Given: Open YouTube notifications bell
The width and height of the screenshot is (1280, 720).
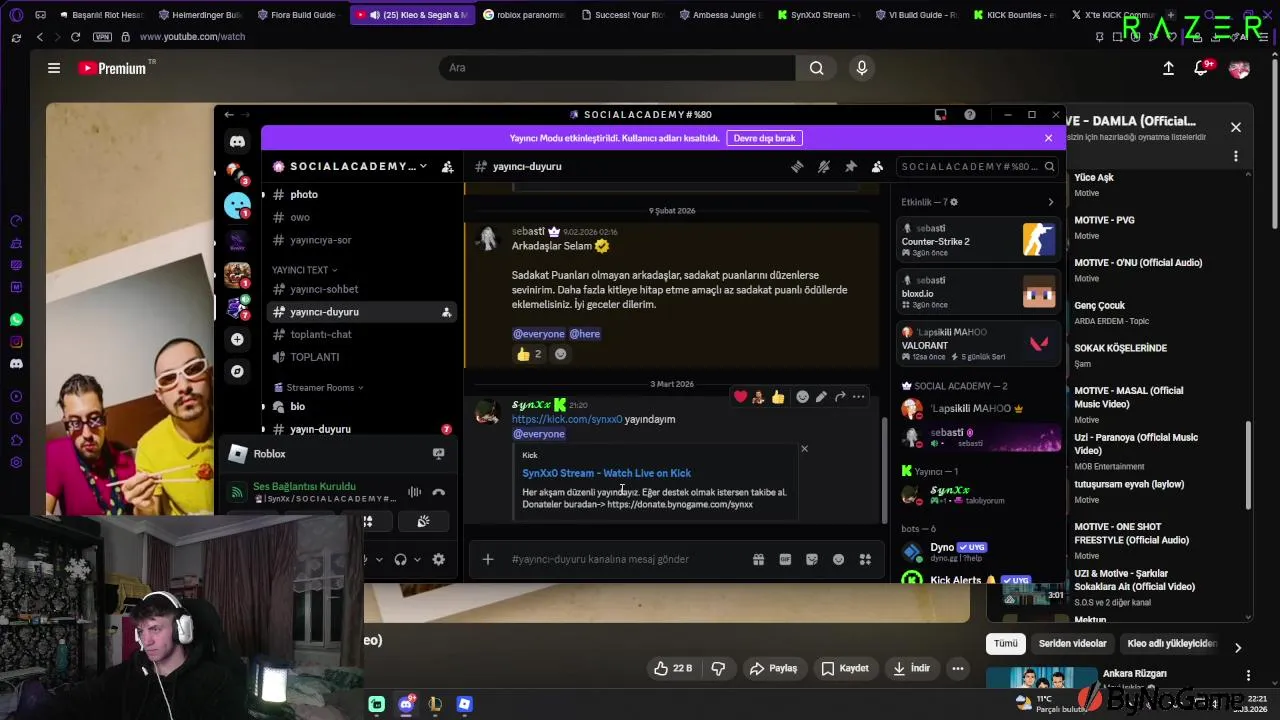Looking at the screenshot, I should 1202,68.
